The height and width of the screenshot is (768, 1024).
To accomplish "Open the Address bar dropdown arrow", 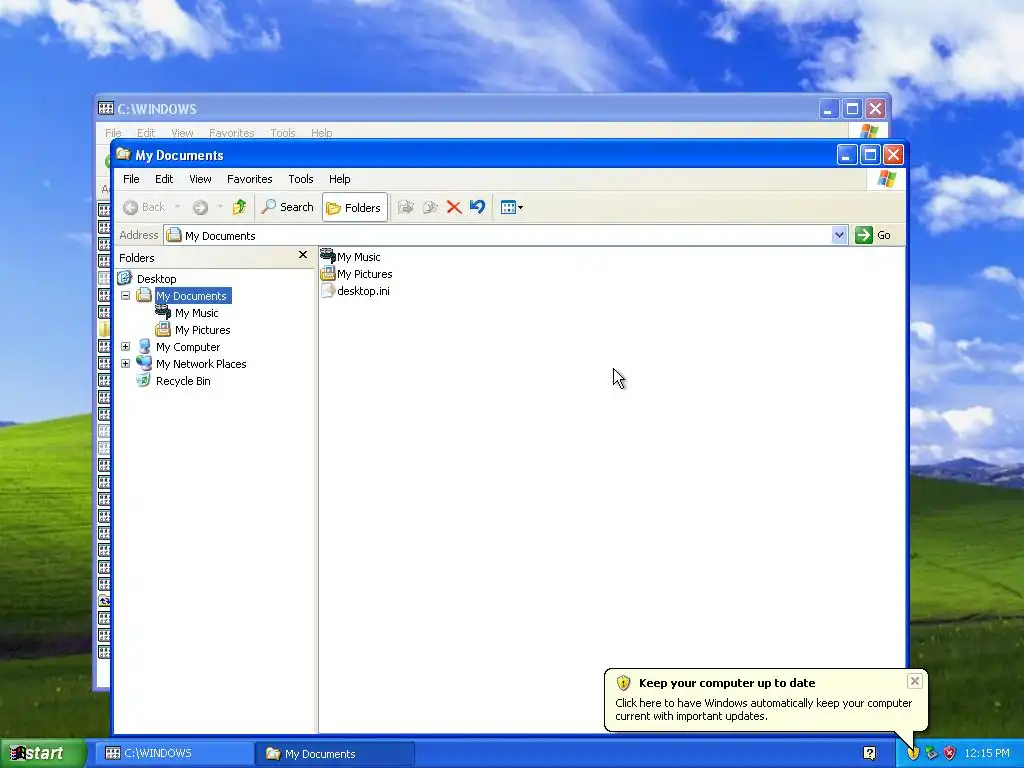I will [x=839, y=235].
